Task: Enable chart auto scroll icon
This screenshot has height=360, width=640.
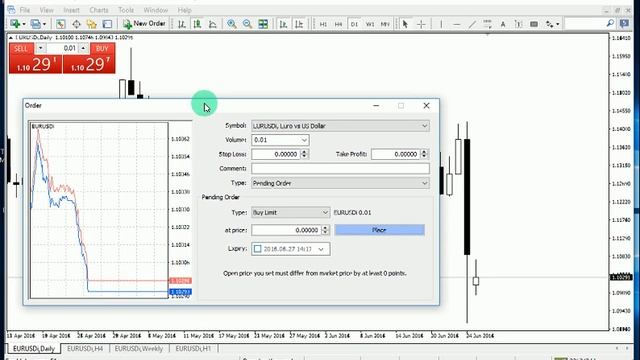Action: (283, 24)
